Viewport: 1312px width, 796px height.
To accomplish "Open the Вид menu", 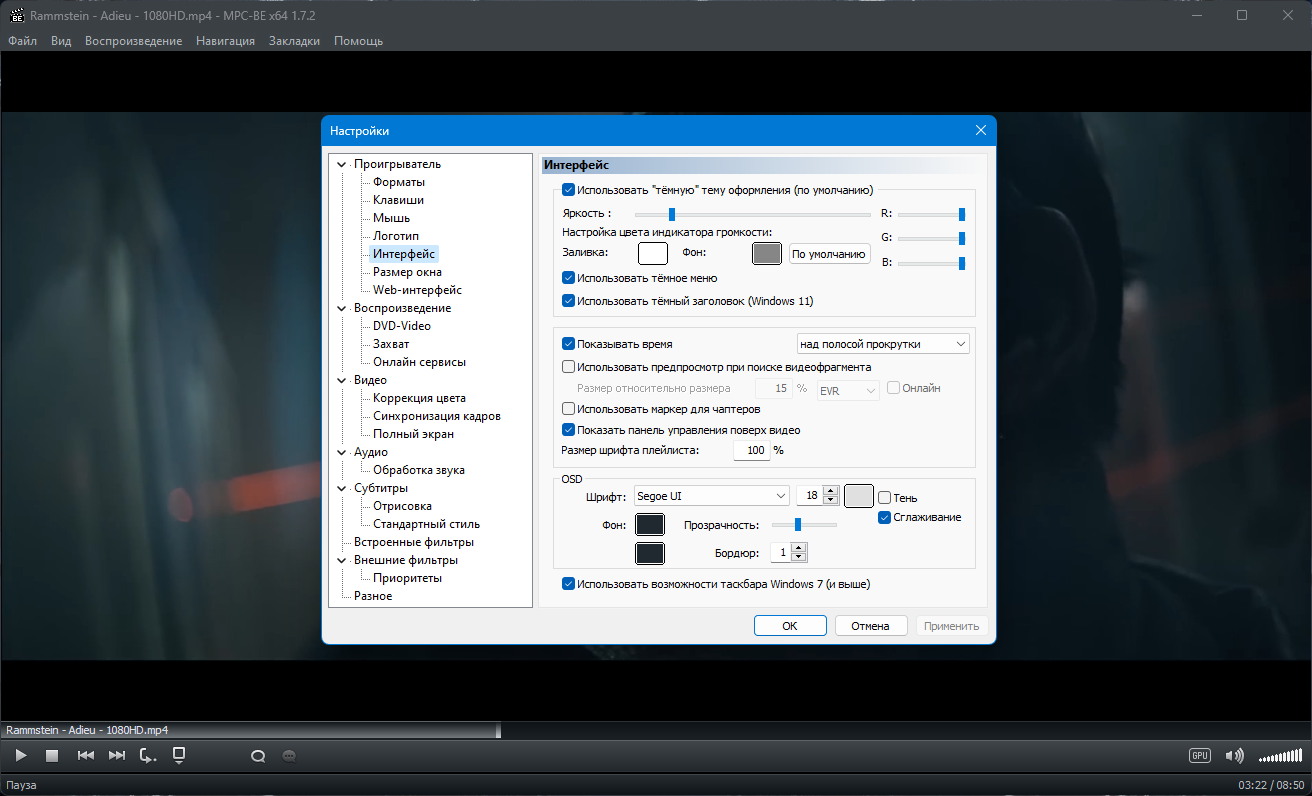I will point(61,41).
